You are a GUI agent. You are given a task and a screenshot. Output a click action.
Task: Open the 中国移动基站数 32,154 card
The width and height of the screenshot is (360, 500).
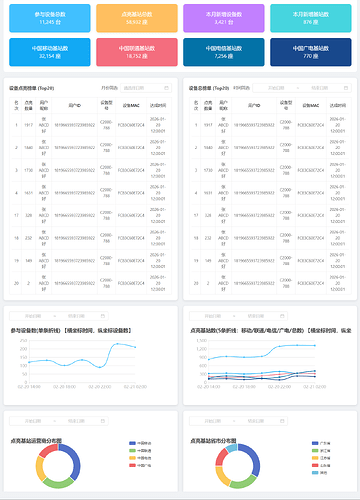click(50, 52)
